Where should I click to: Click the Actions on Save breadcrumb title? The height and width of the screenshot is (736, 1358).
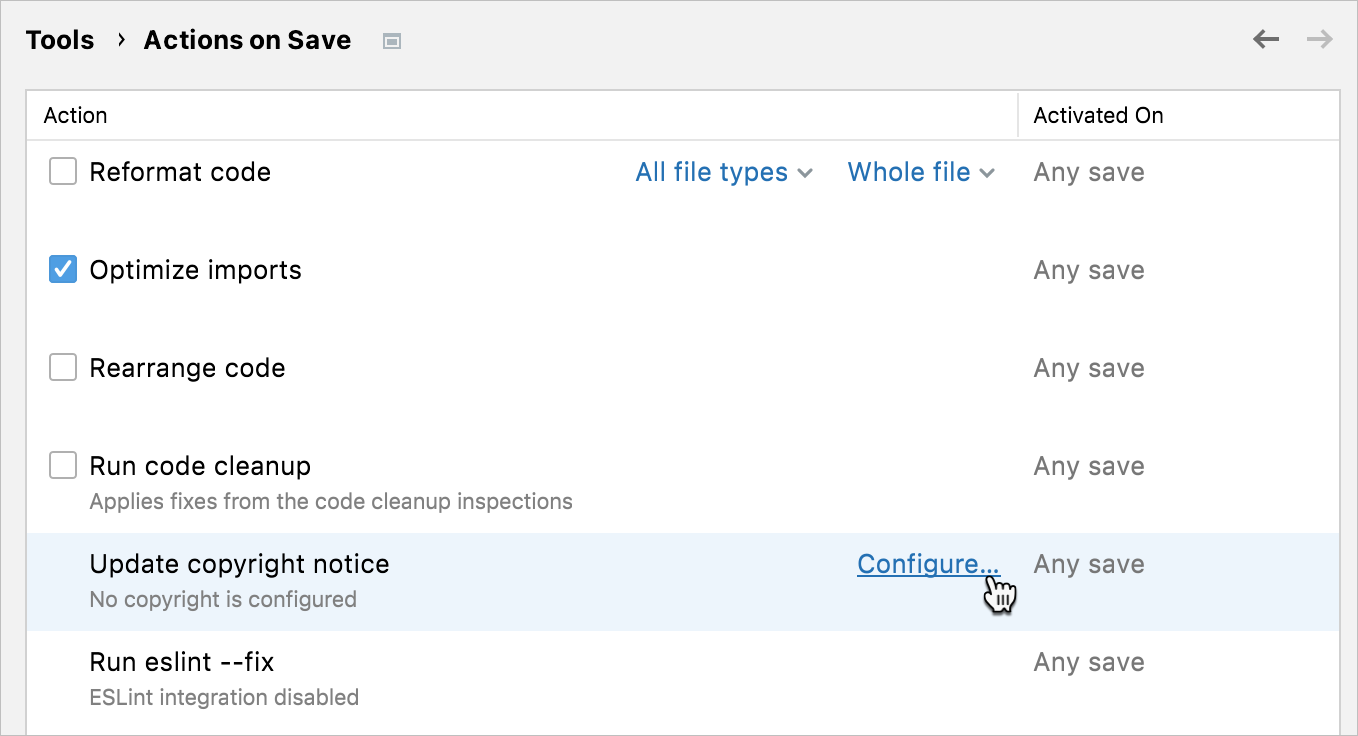[247, 40]
